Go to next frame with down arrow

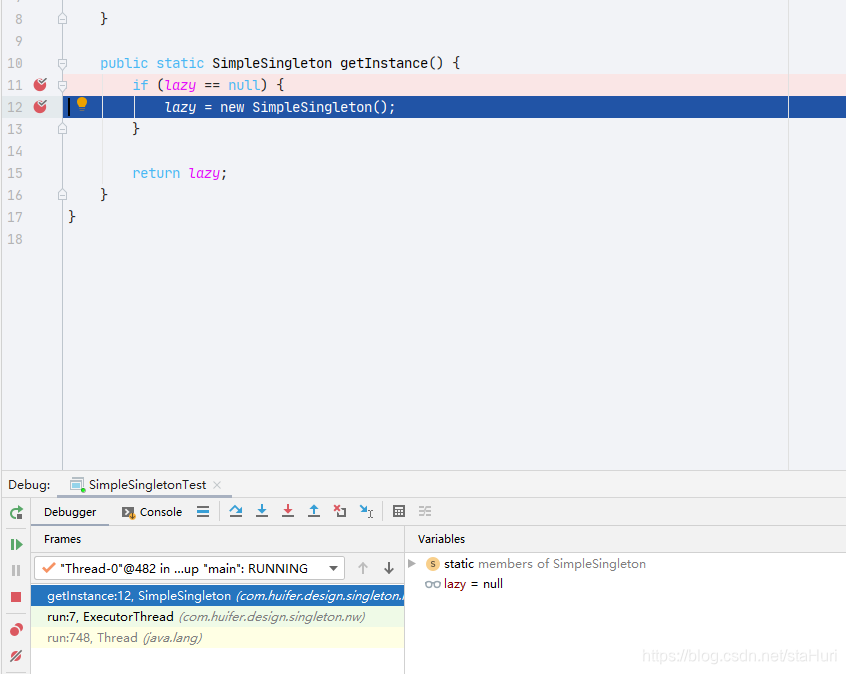(388, 568)
